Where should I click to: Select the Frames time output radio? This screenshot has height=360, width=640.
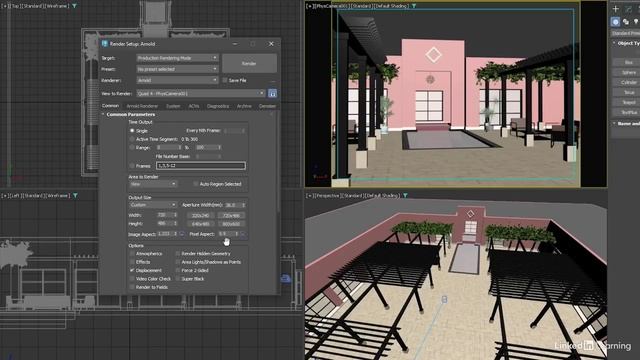click(x=132, y=166)
